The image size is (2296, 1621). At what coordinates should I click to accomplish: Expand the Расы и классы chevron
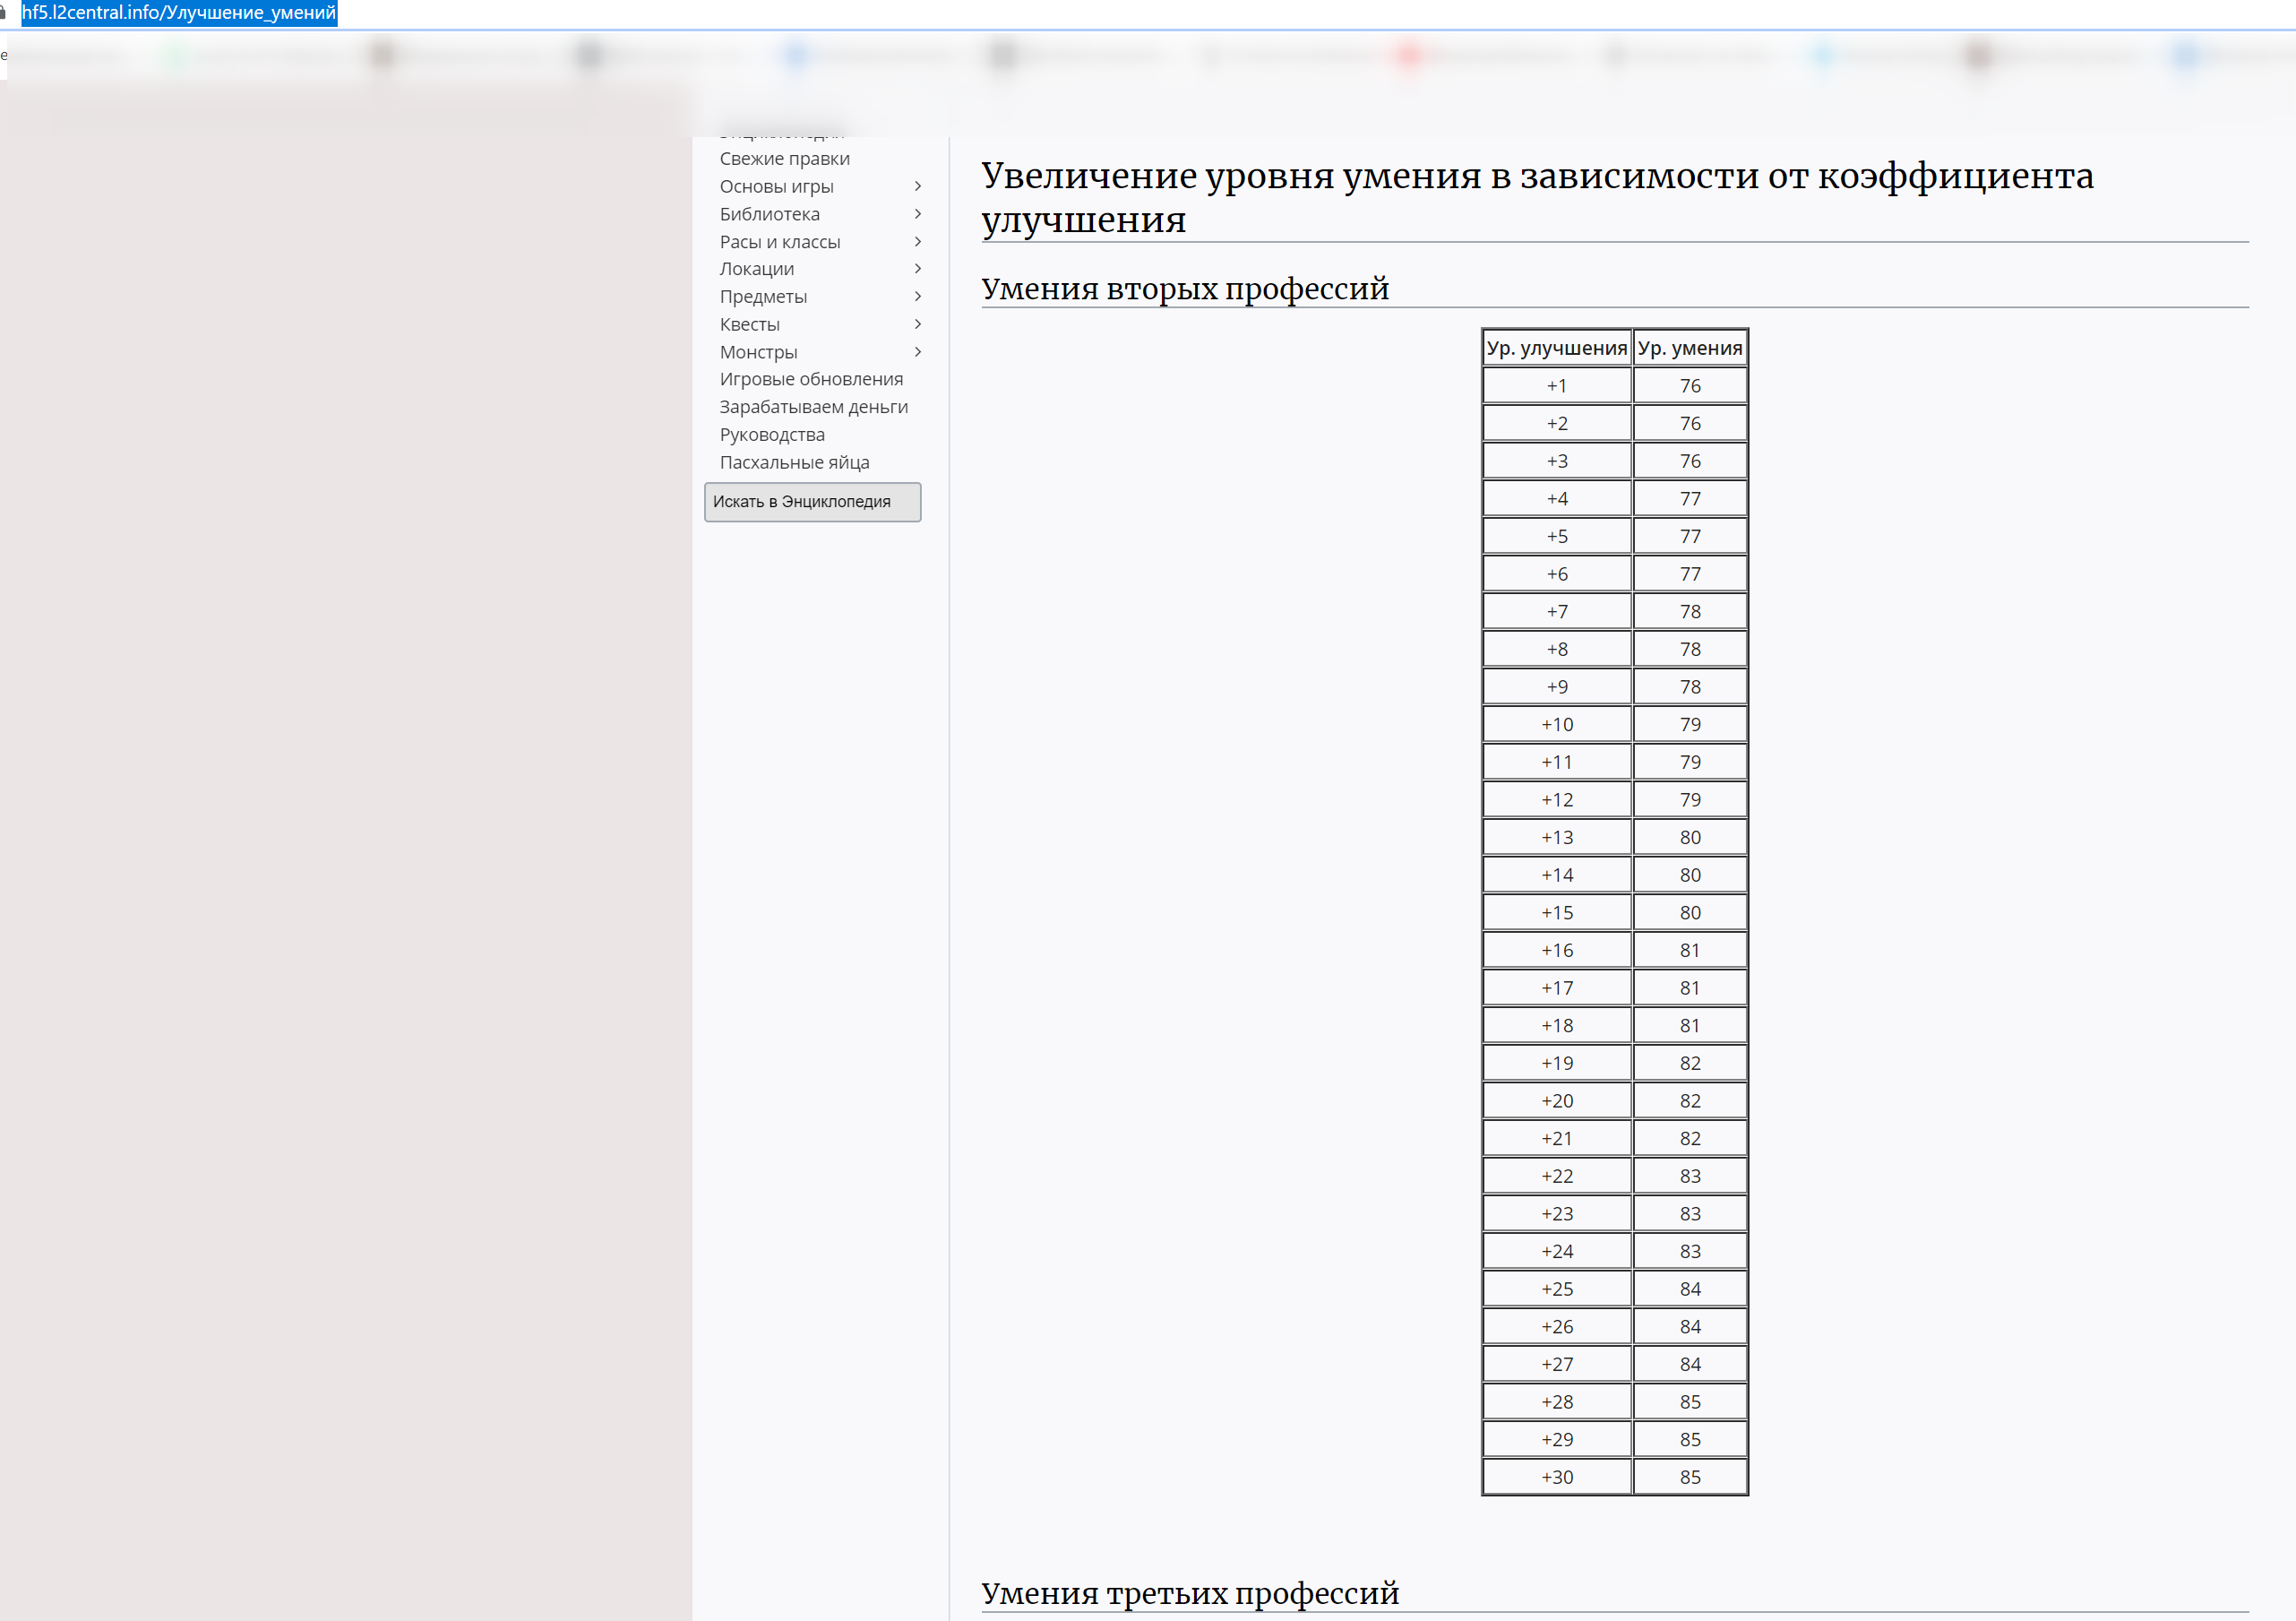[917, 242]
